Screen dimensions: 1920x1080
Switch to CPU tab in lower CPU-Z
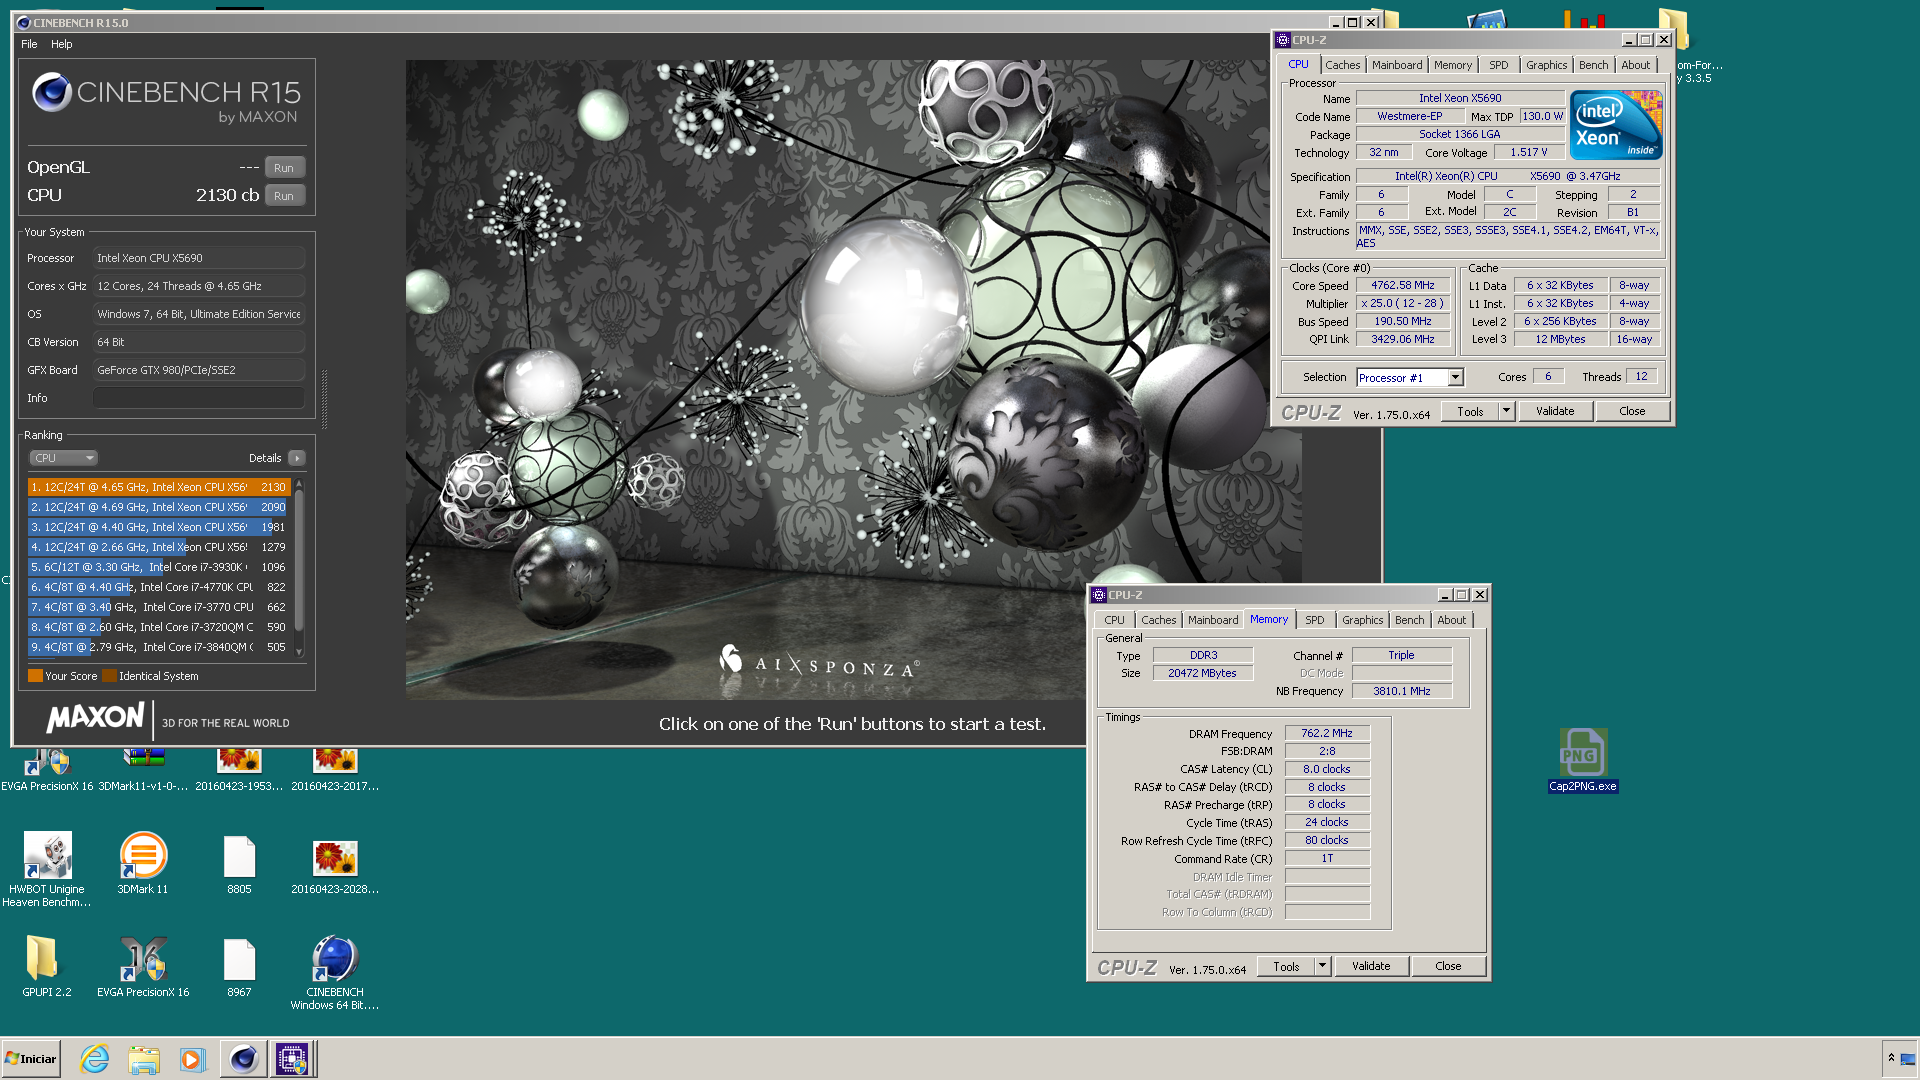1114,620
